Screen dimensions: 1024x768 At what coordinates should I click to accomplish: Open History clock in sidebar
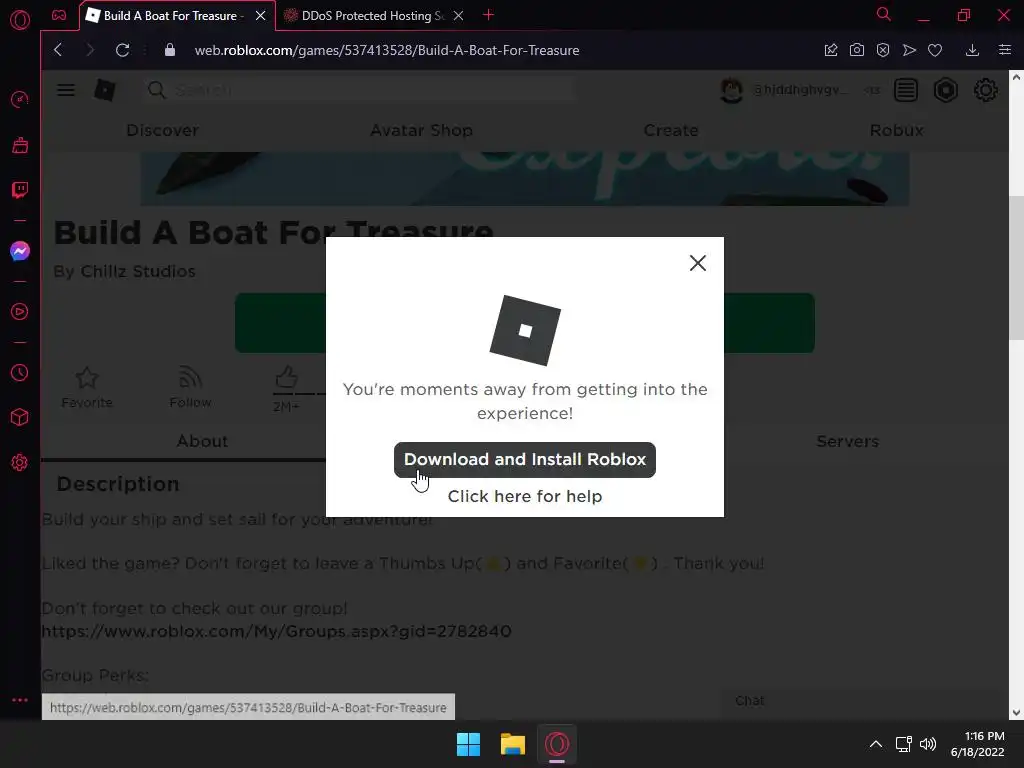coord(20,372)
